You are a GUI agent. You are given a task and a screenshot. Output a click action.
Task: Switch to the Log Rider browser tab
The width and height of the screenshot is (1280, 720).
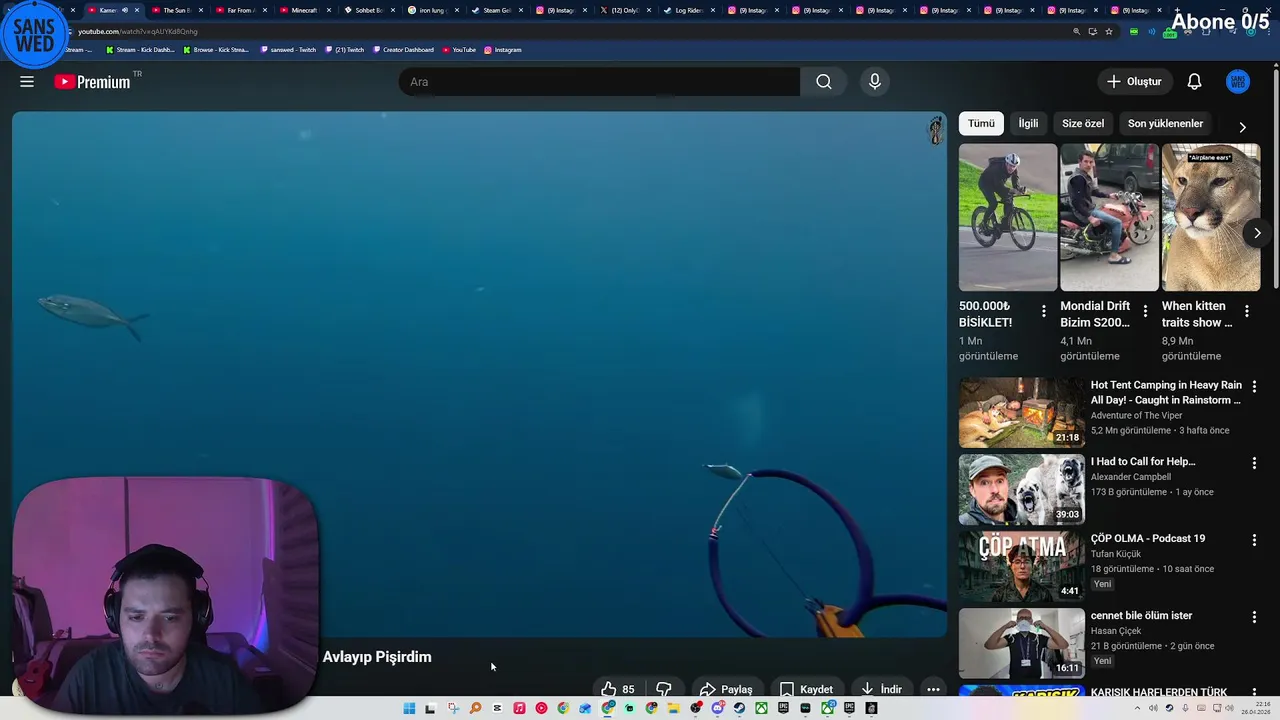pyautogui.click(x=688, y=10)
